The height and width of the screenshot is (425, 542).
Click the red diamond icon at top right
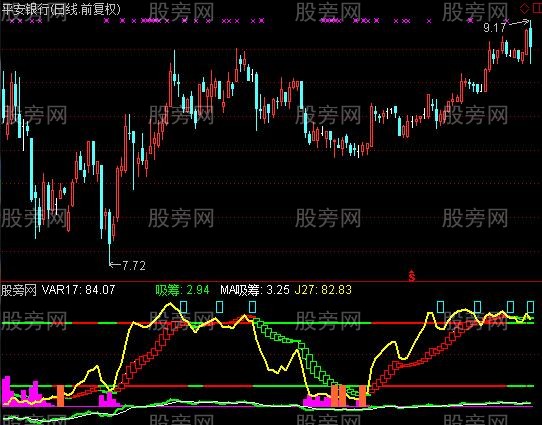[x=524, y=8]
